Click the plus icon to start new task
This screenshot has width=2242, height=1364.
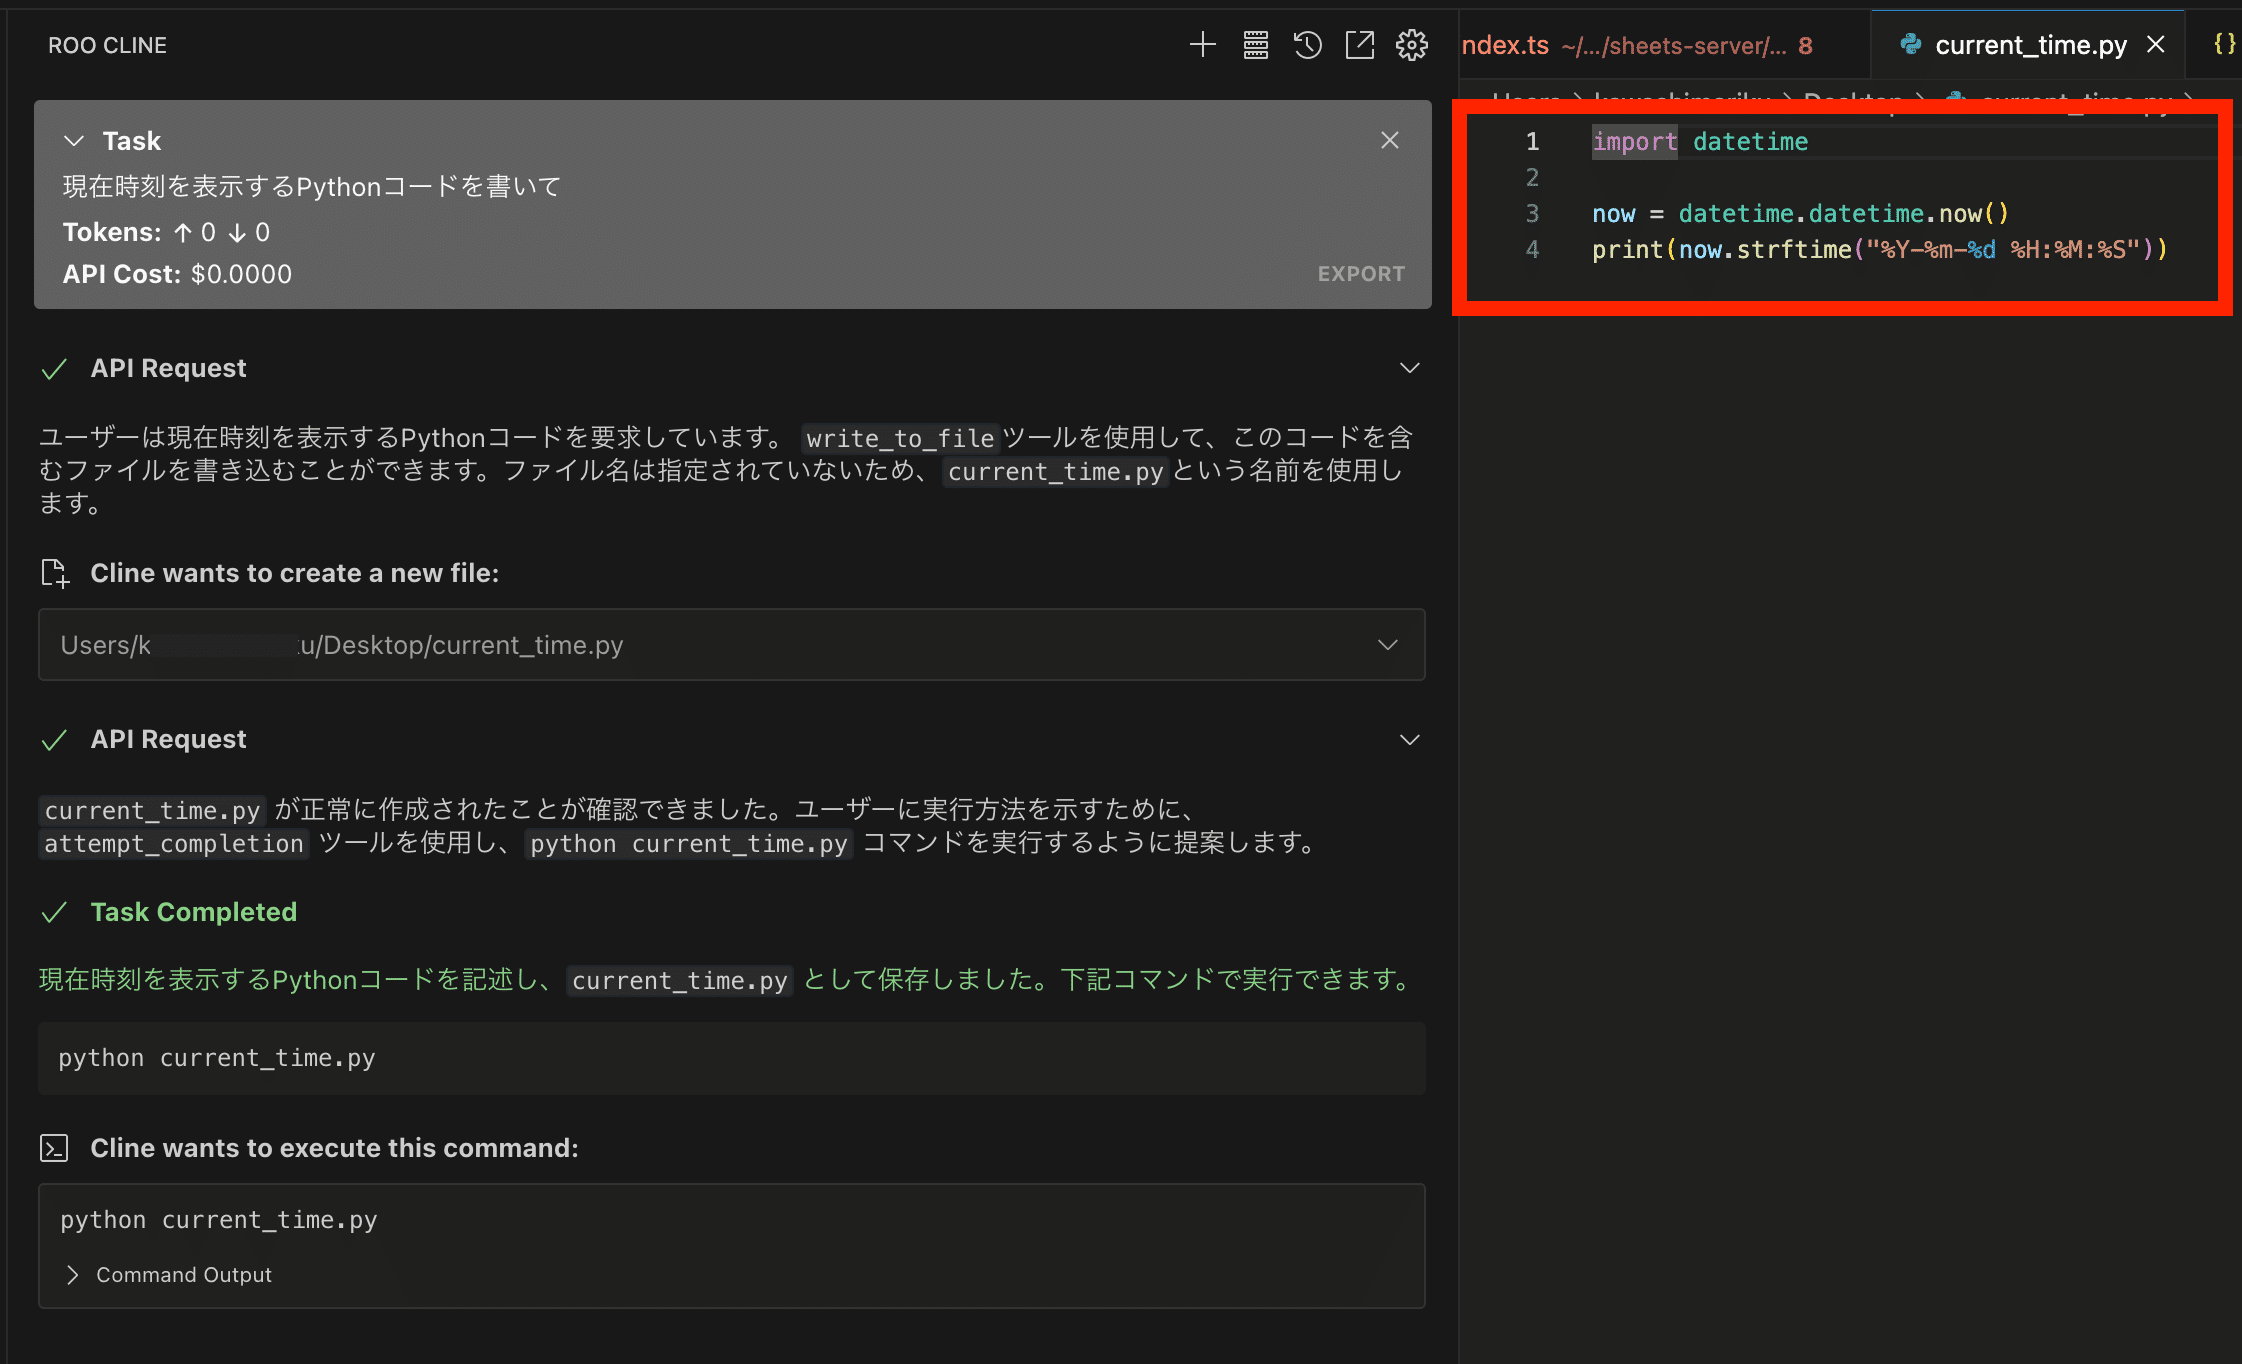click(x=1202, y=45)
